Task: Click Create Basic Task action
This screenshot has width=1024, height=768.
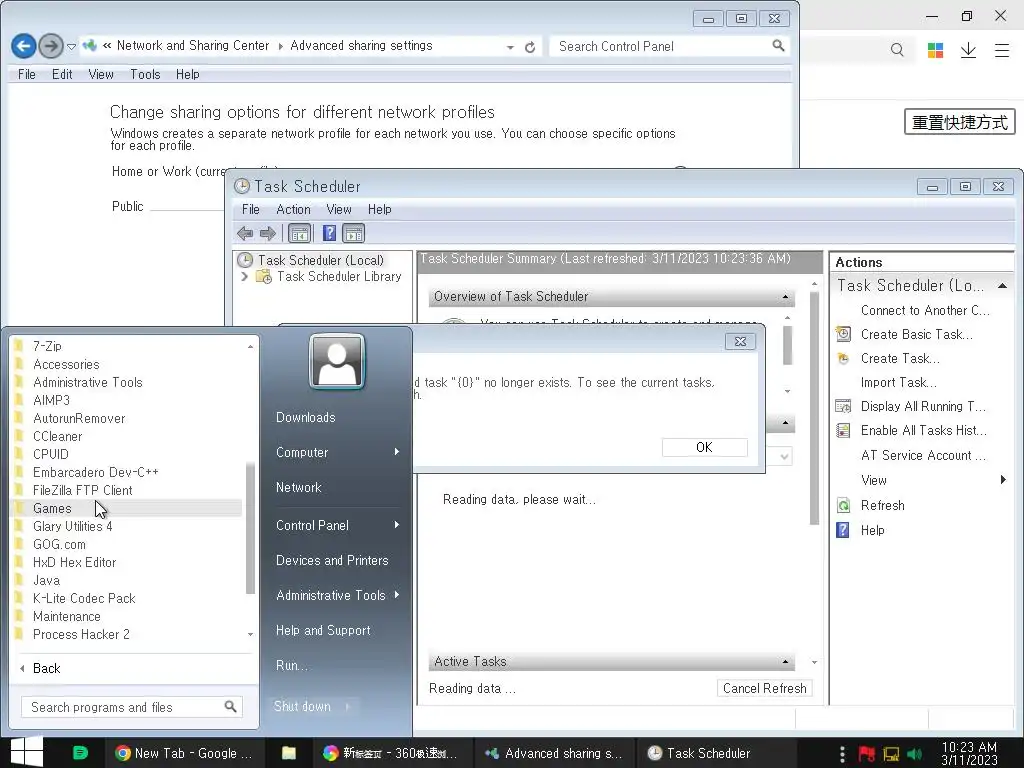Action: (x=916, y=334)
